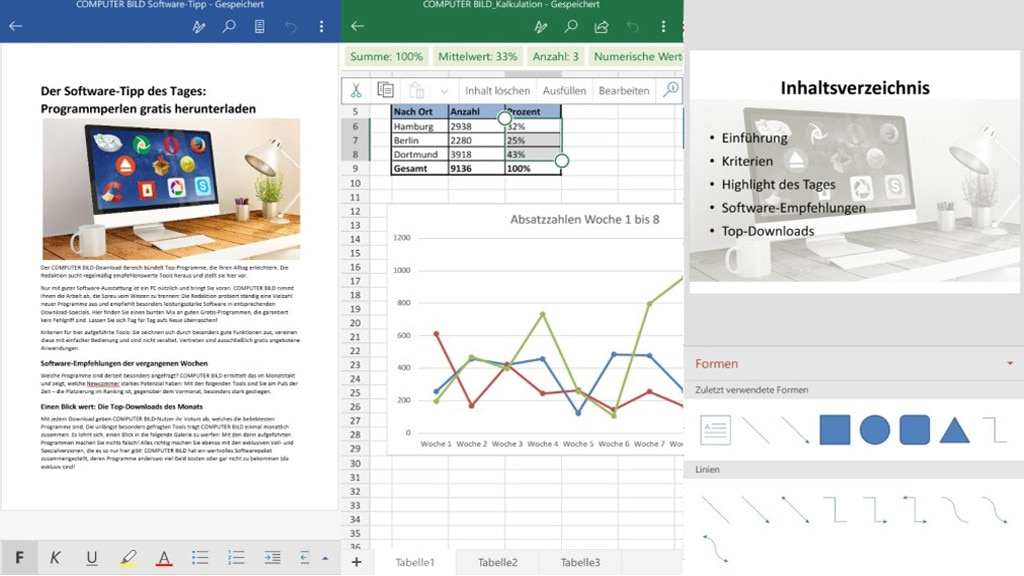Select the Einführung bullet on the slide
The width and height of the screenshot is (1024, 576).
(x=754, y=138)
